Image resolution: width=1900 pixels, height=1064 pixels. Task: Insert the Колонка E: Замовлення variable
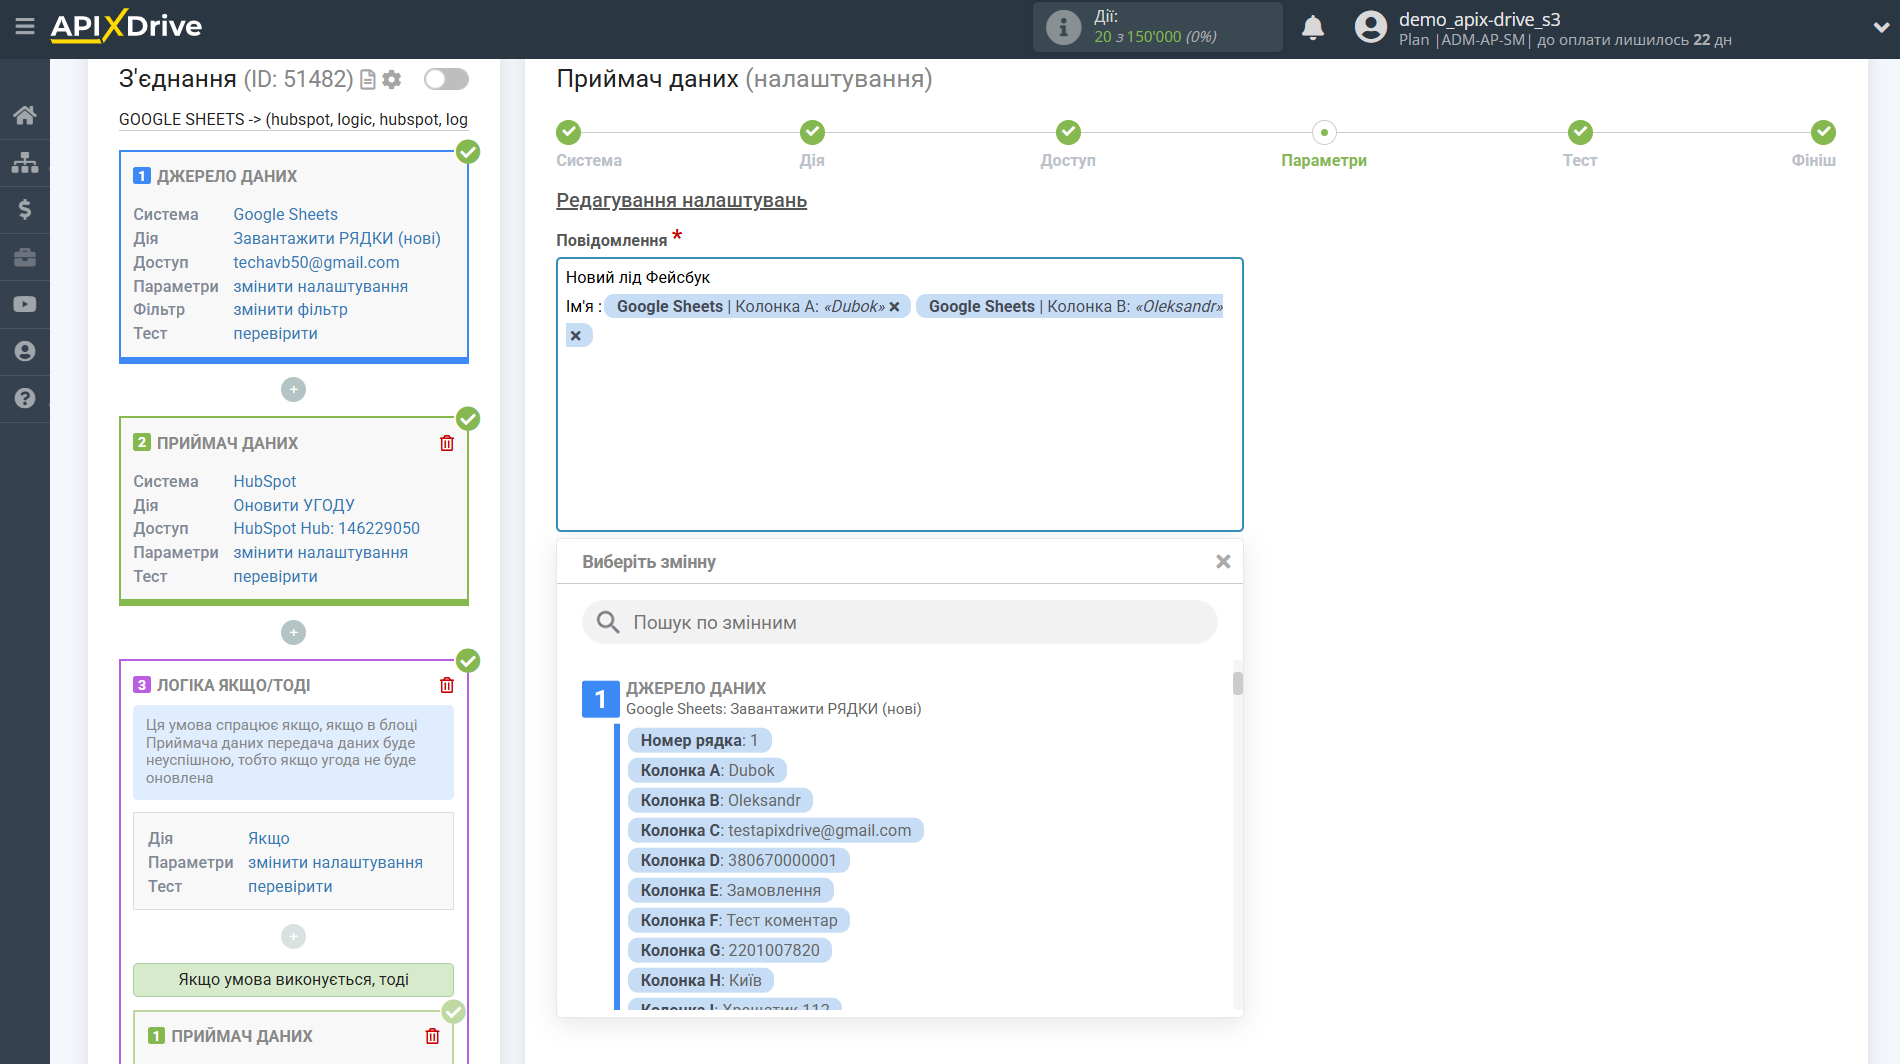[x=731, y=890]
